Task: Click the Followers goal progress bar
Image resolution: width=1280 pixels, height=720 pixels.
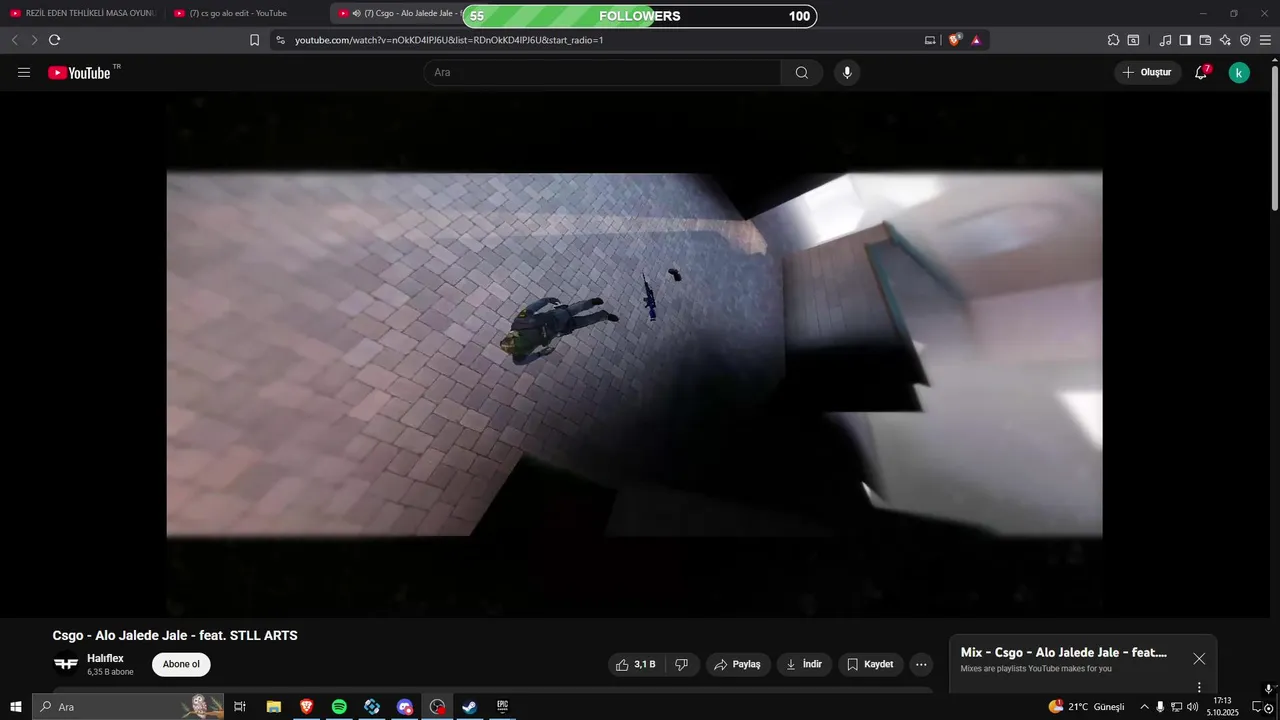Action: pos(640,16)
